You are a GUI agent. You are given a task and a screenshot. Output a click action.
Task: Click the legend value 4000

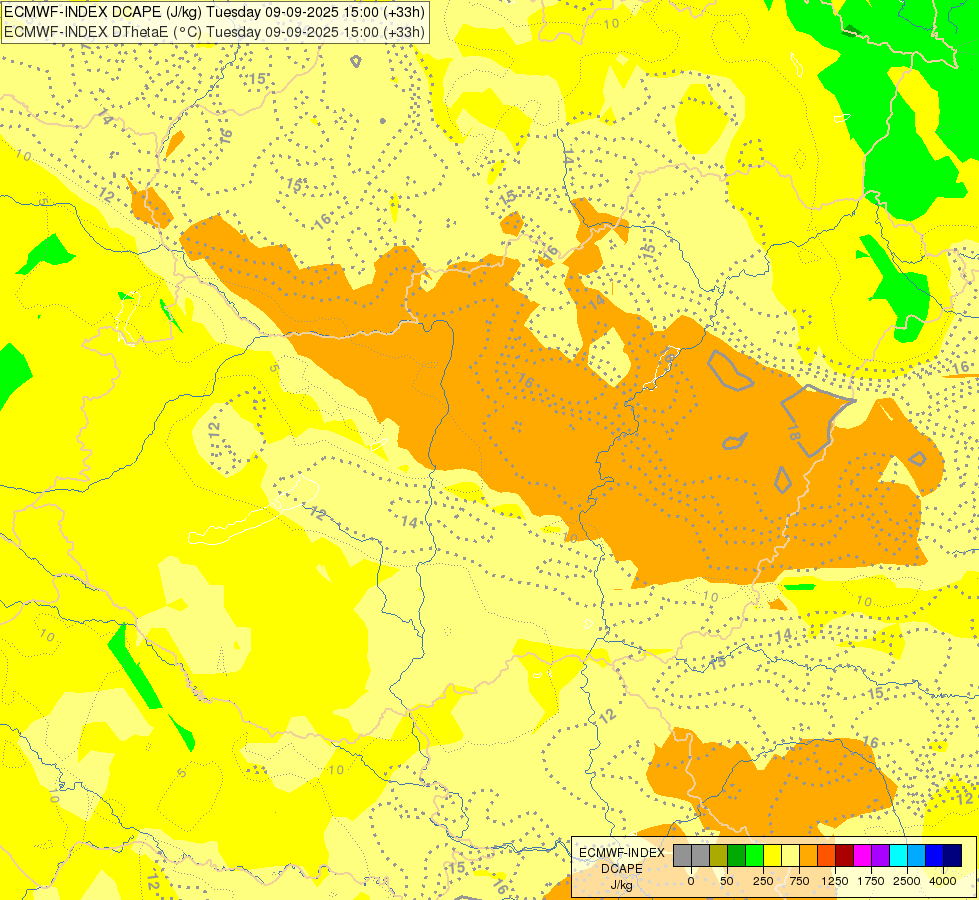click(943, 881)
